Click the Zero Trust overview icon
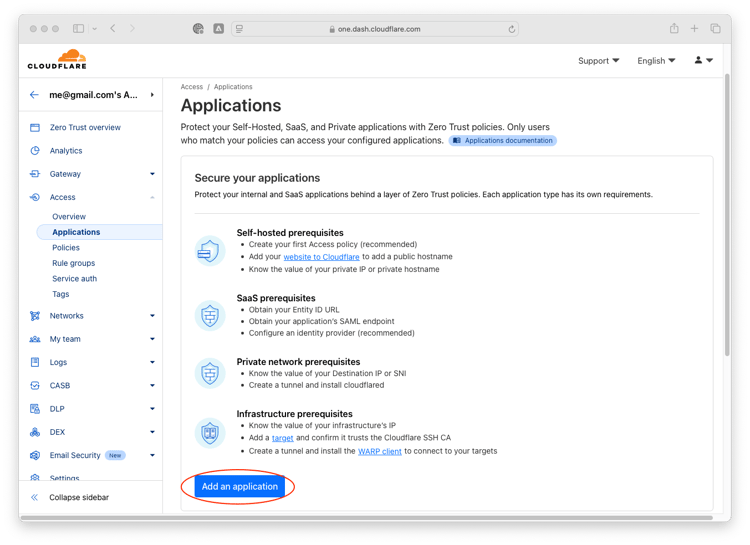 pyautogui.click(x=35, y=127)
